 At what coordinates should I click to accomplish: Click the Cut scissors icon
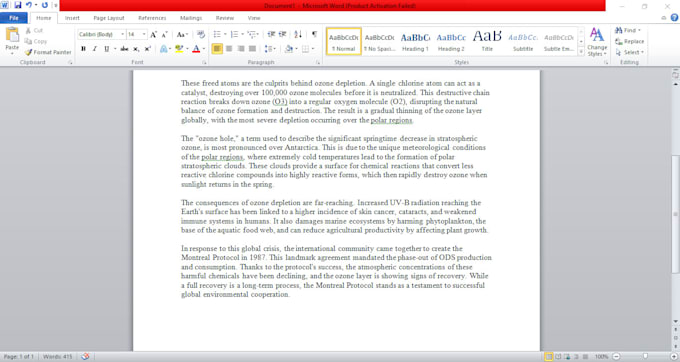point(28,30)
